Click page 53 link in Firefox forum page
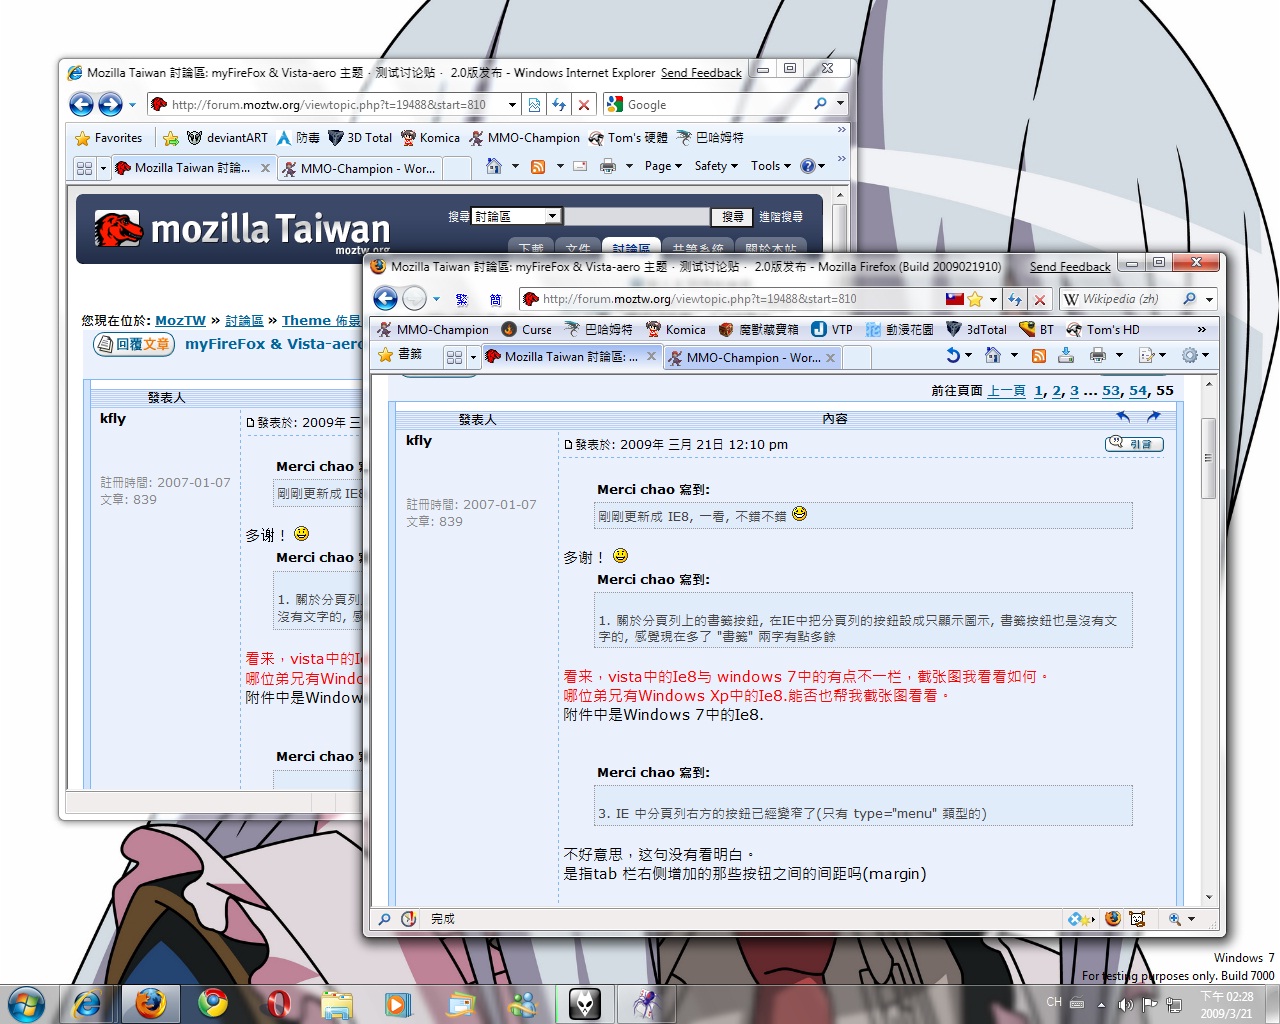 pyautogui.click(x=1111, y=391)
